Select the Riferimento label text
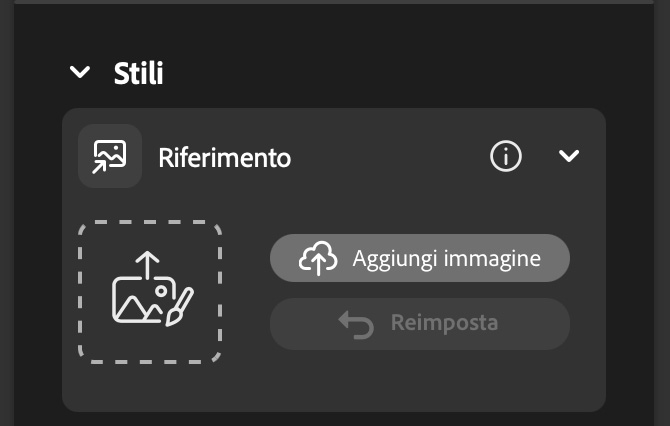The image size is (670, 426). 224,157
